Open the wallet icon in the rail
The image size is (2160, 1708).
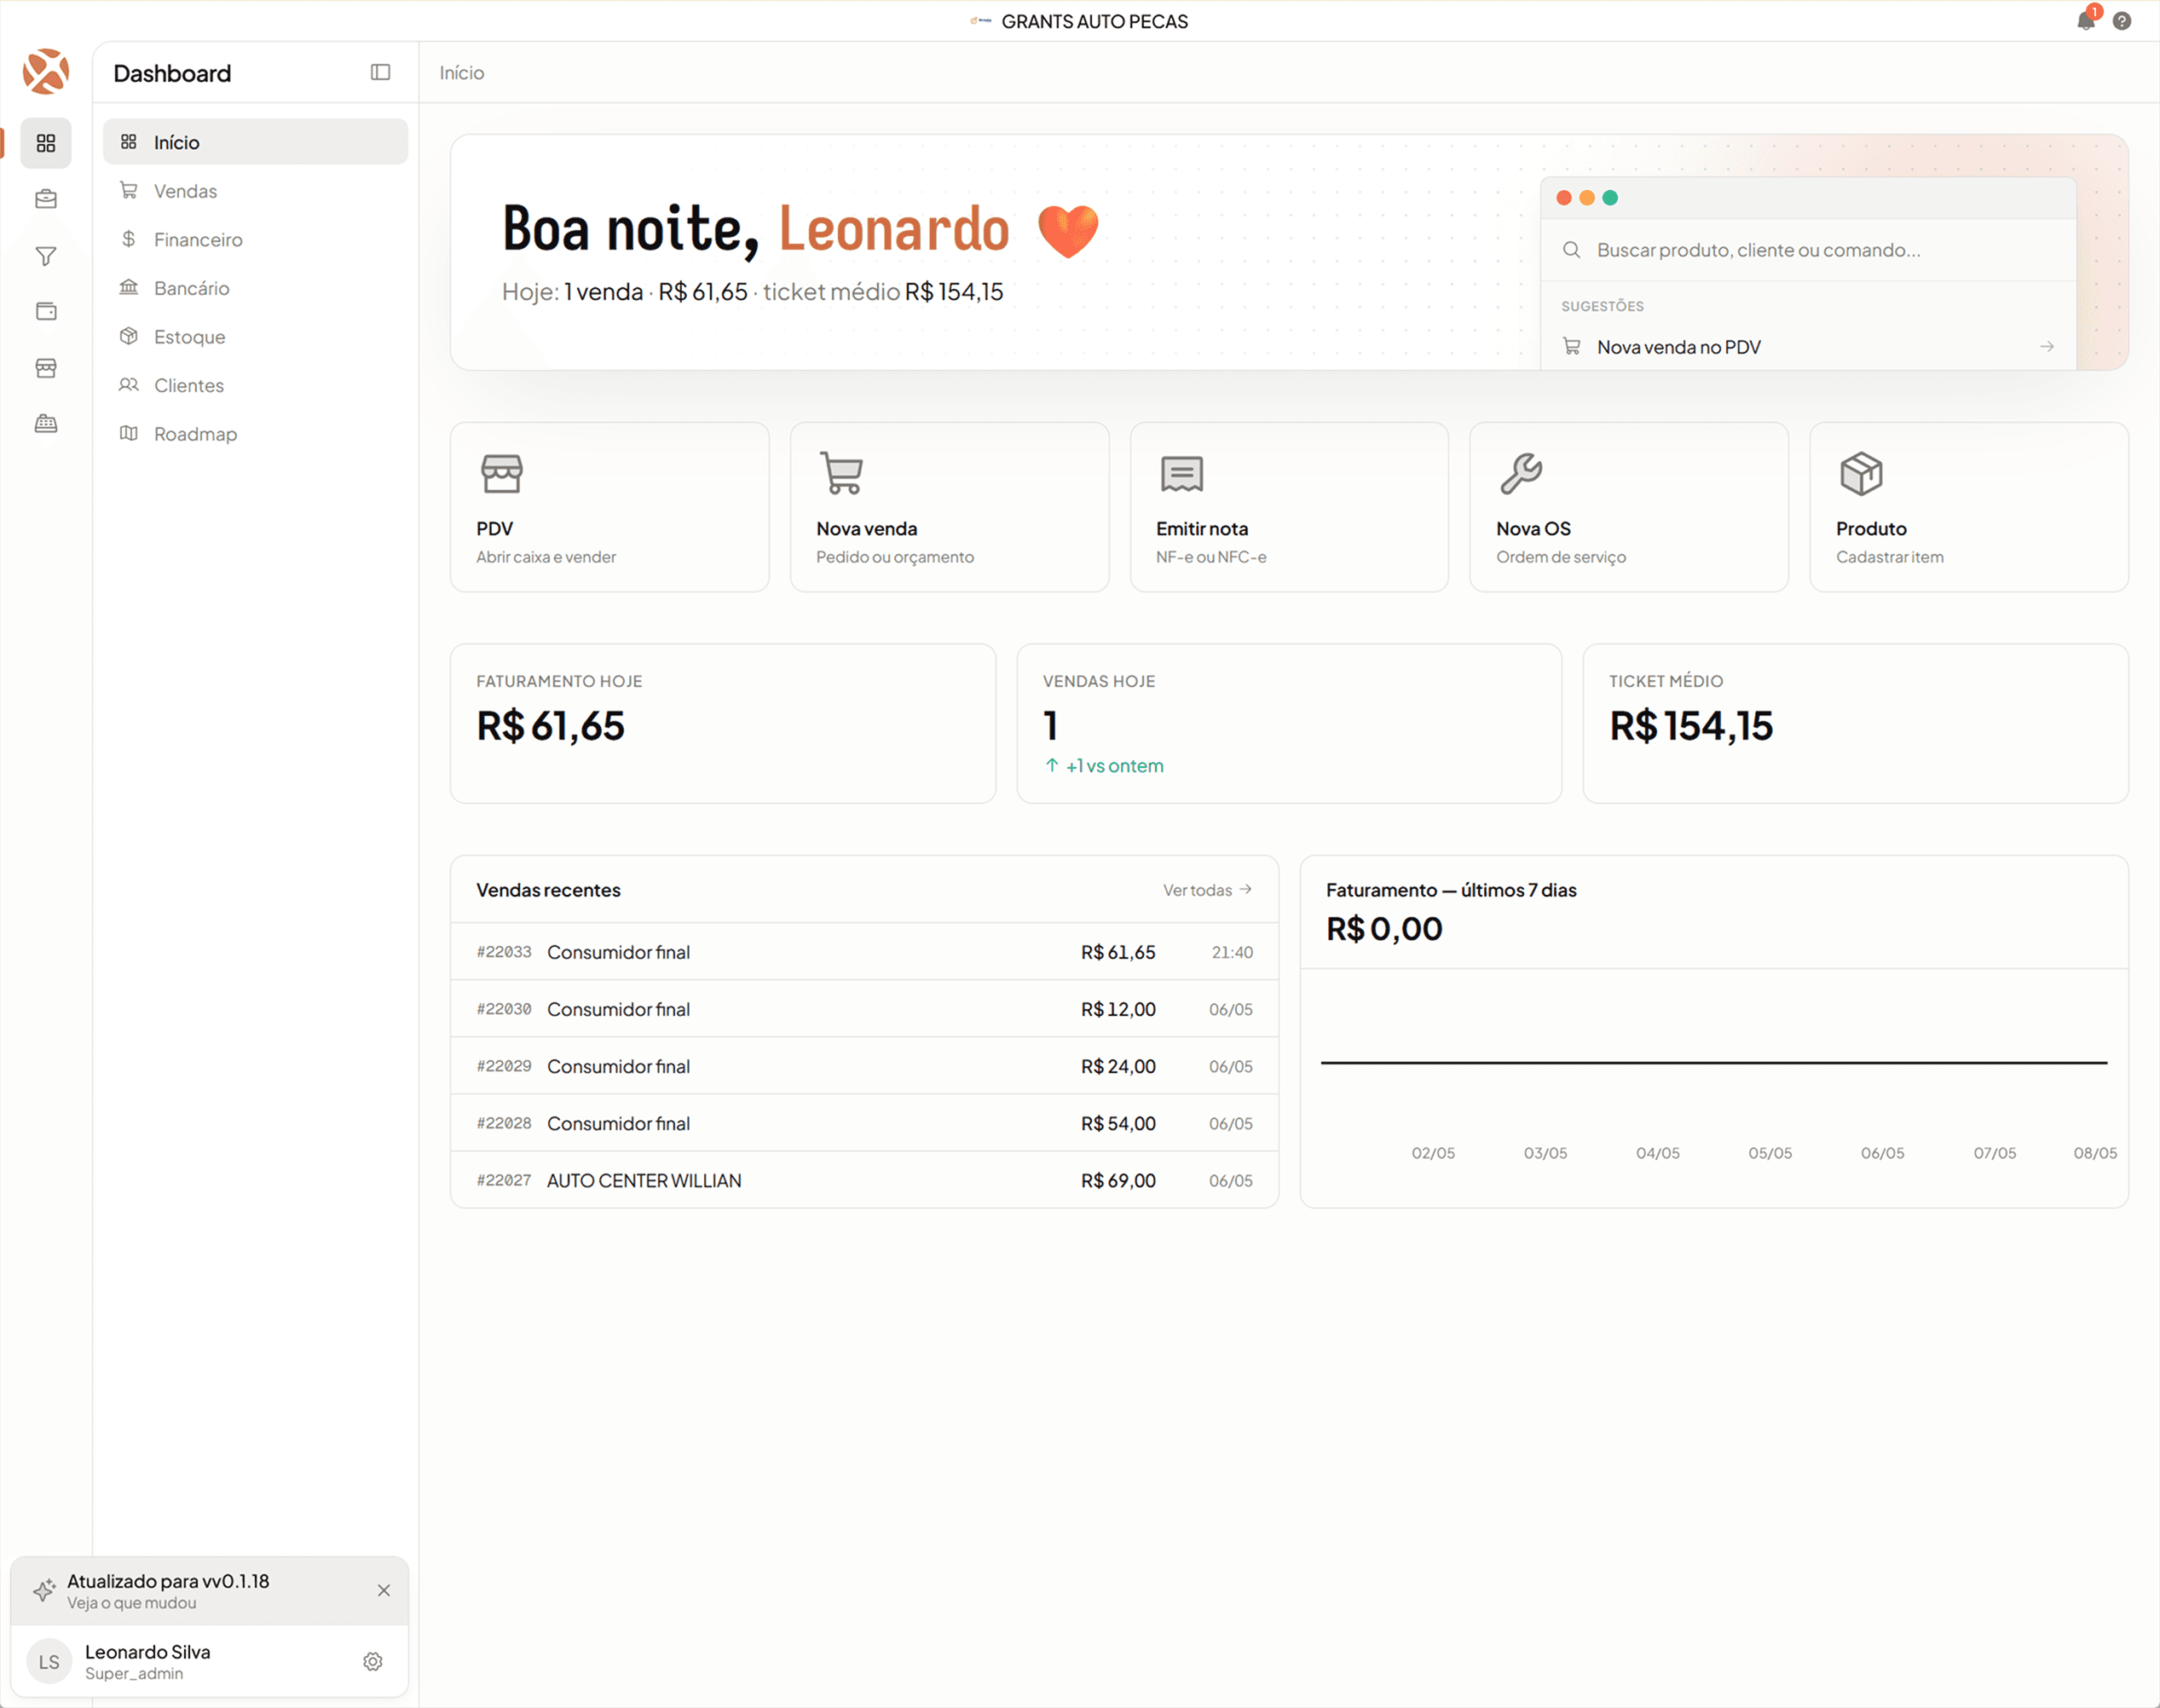(46, 311)
